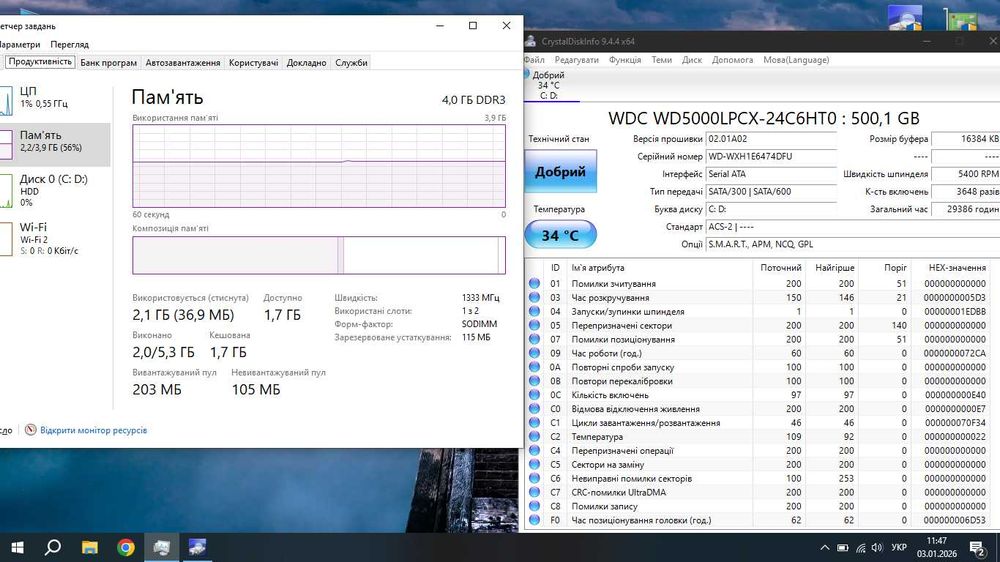The image size is (1000, 562).
Task: Click the Serial ATA interface field
Action: (x=771, y=174)
